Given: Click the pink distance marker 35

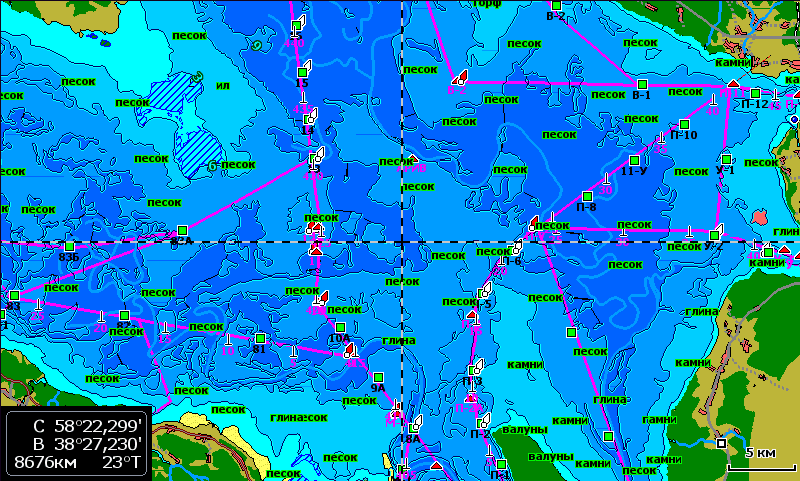Looking at the screenshot, I should pos(659,150).
